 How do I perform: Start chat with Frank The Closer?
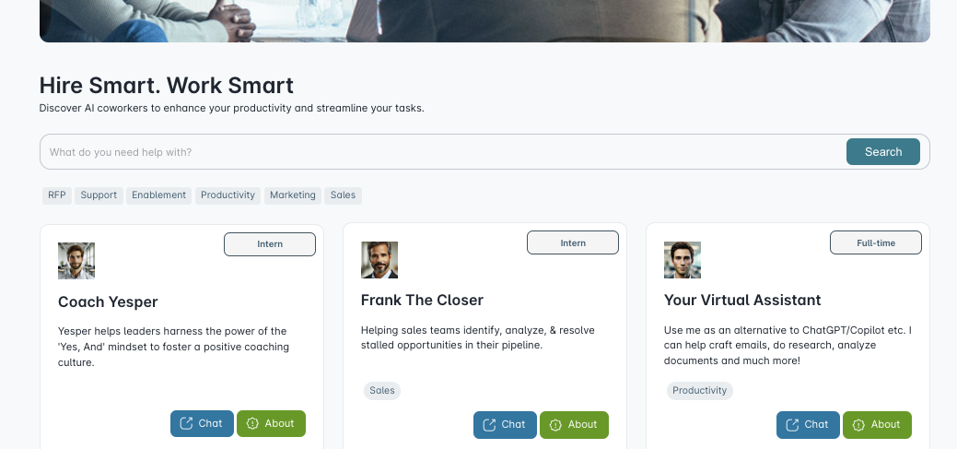[505, 424]
